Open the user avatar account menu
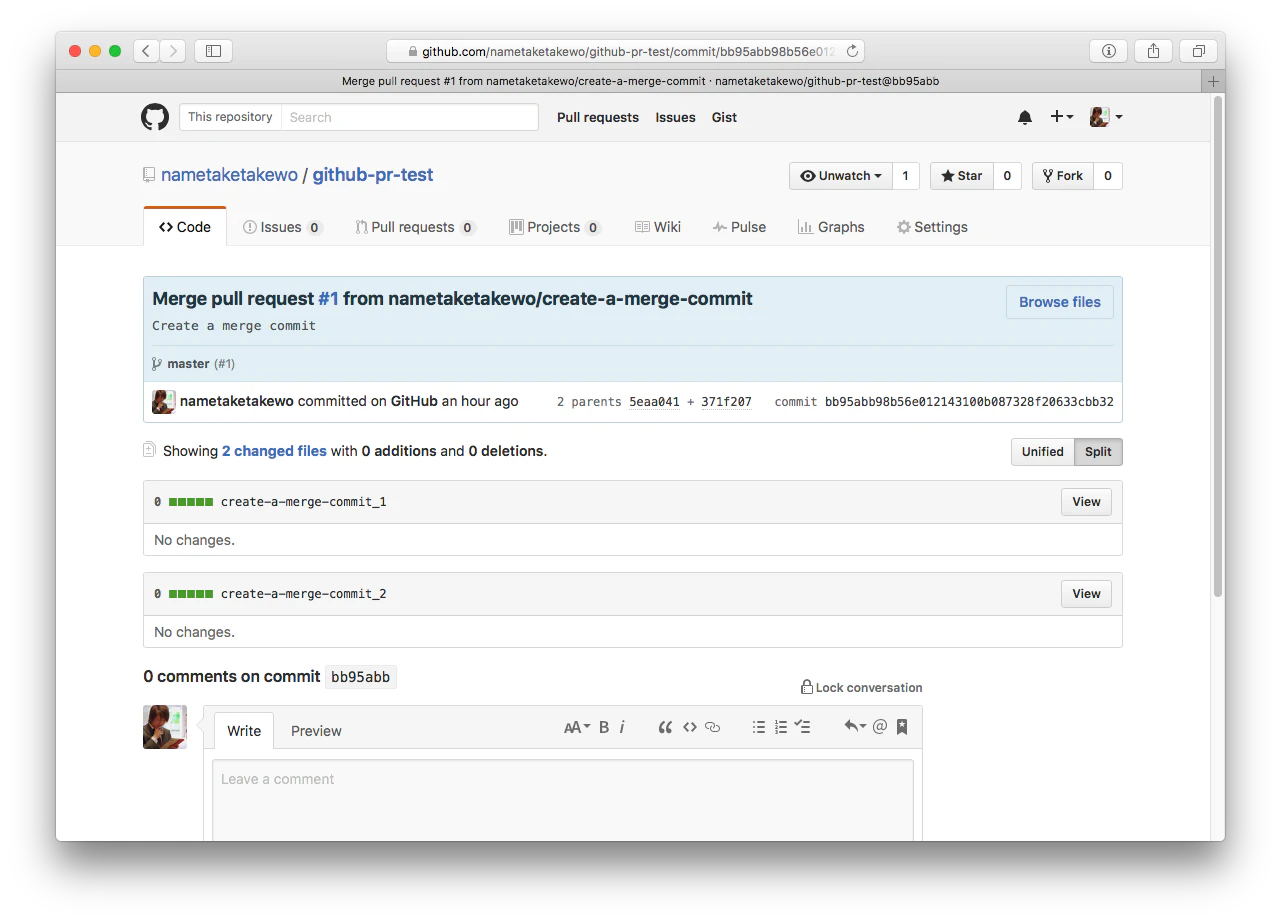The height and width of the screenshot is (921, 1281). click(1106, 117)
